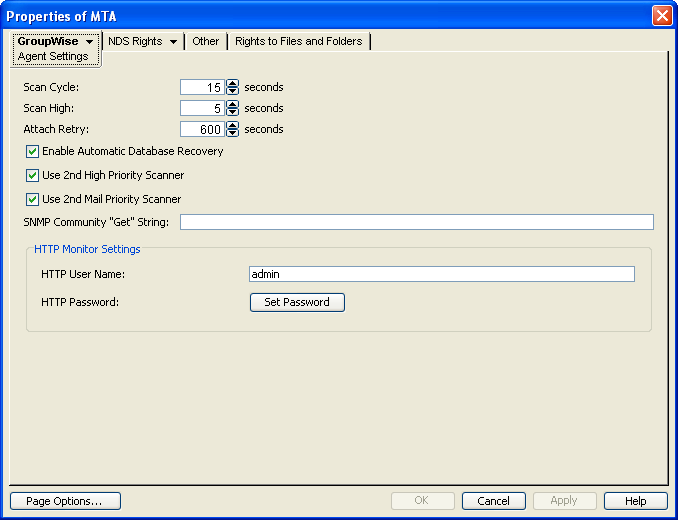Focus the Attach Retry seconds field
Image resolution: width=678 pixels, height=520 pixels.
[202, 129]
